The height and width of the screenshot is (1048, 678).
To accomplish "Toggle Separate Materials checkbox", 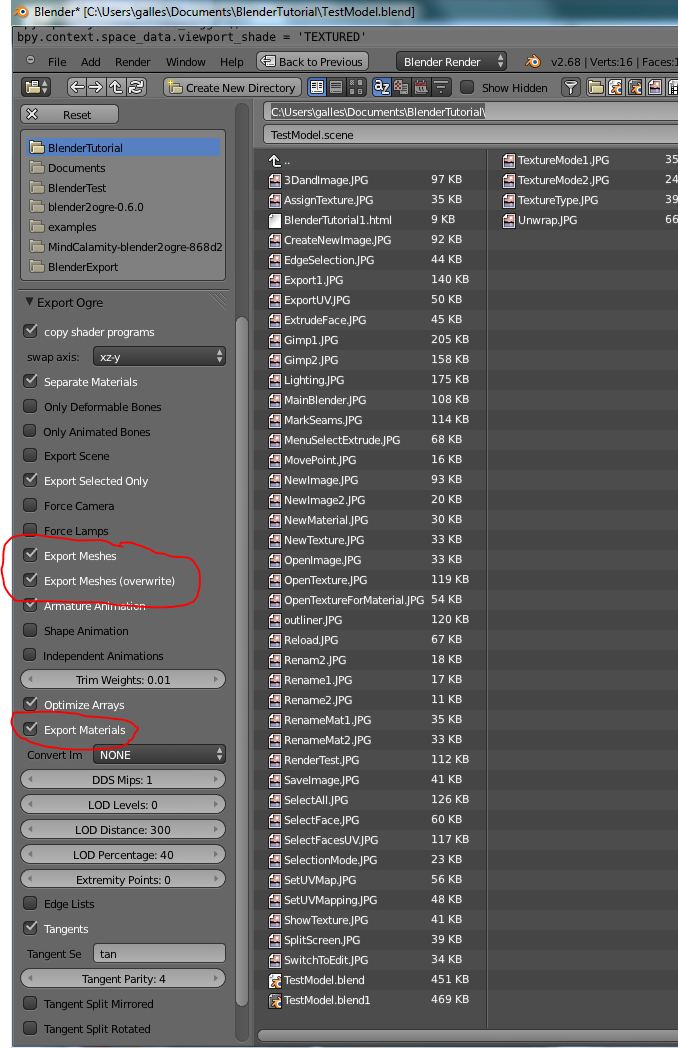I will [x=30, y=381].
